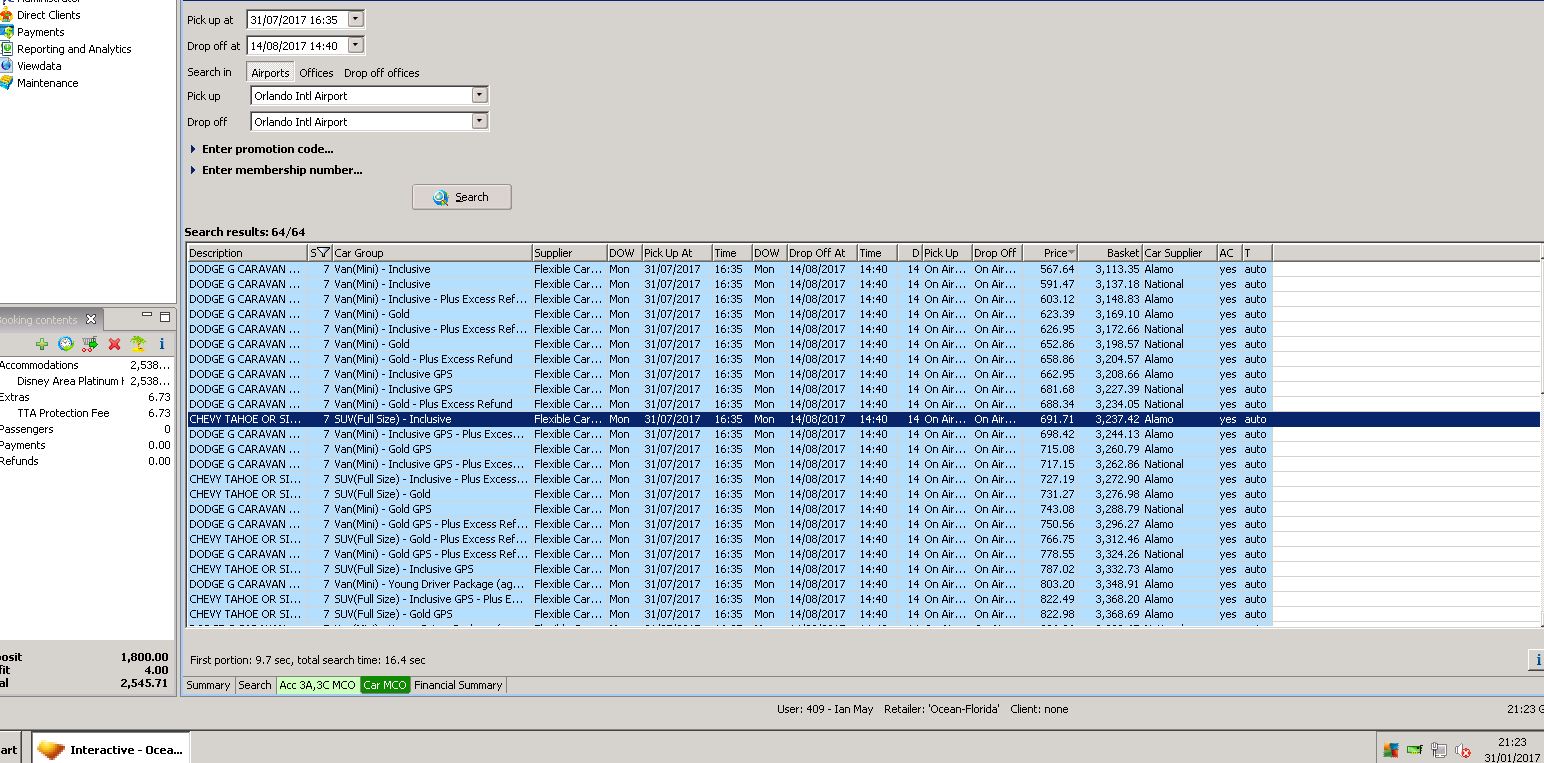This screenshot has width=1544, height=763.
Task: Click the shopping cart checkout icon
Action: point(90,344)
